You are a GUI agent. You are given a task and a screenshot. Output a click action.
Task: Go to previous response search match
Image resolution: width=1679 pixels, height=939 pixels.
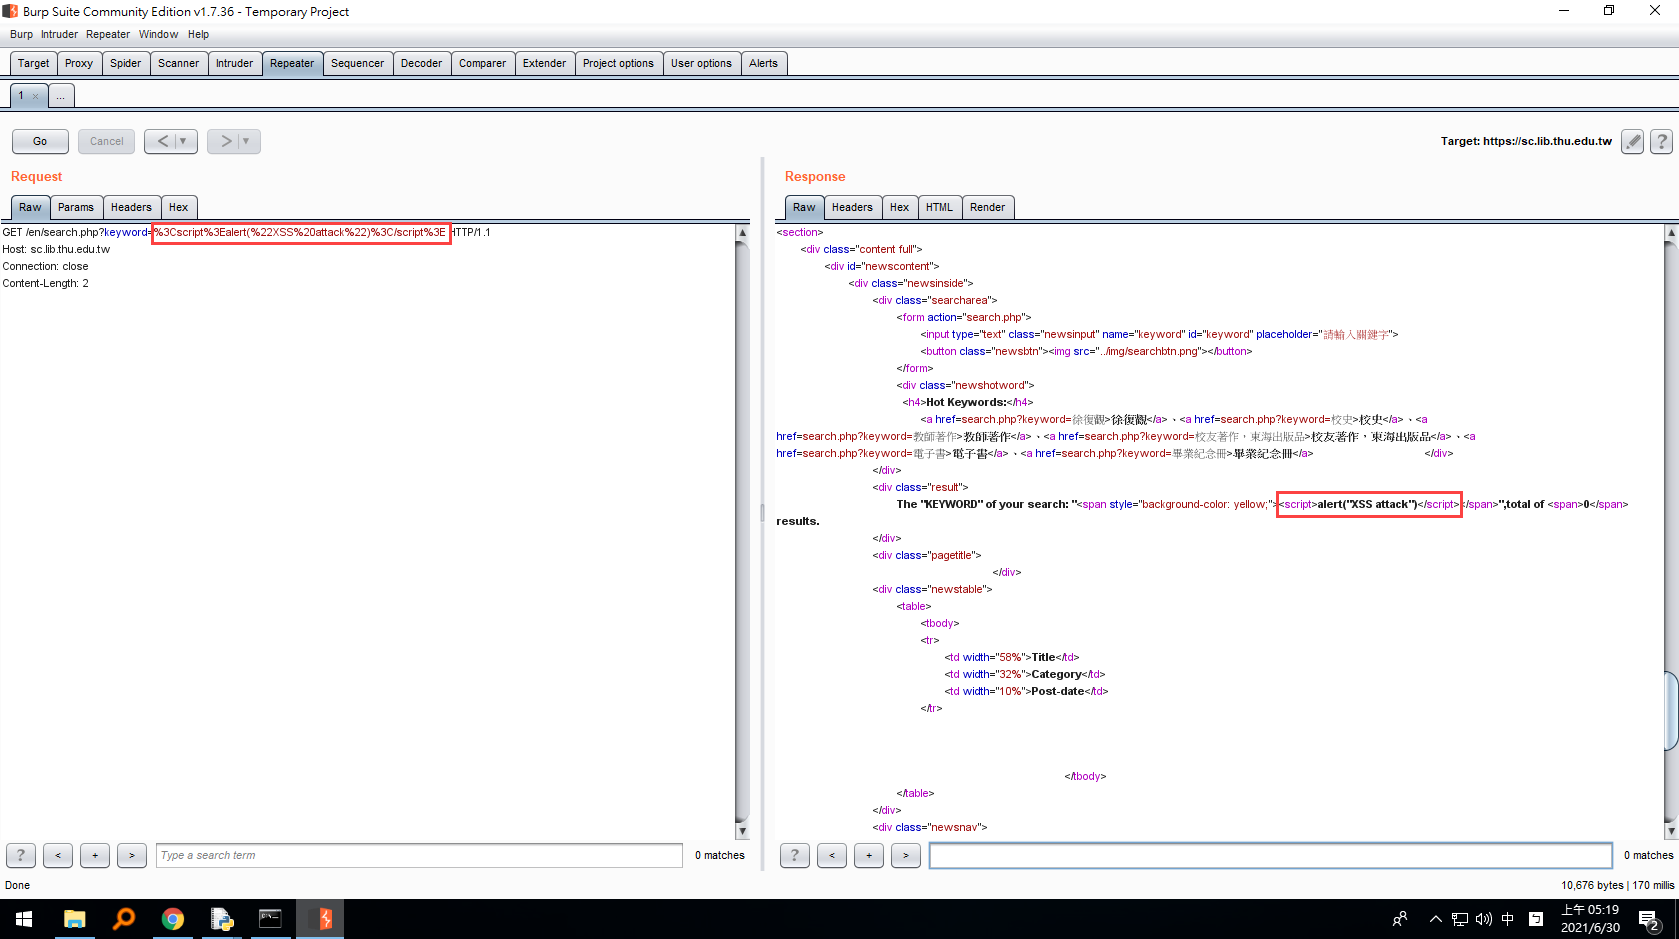[832, 855]
